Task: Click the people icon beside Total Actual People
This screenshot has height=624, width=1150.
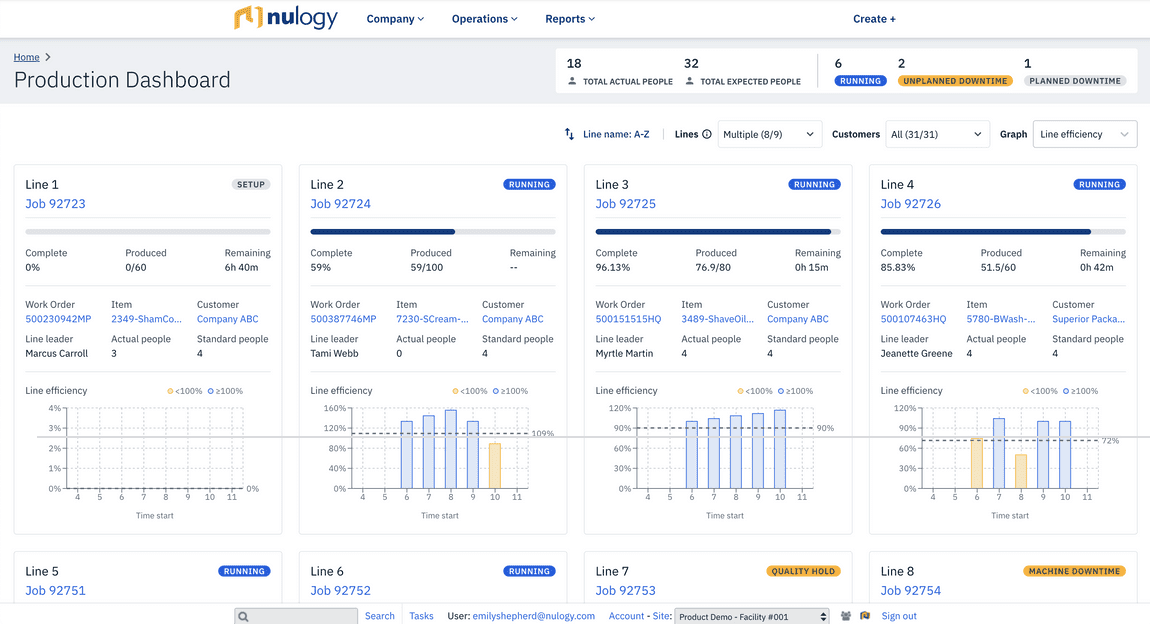Action: pos(572,80)
